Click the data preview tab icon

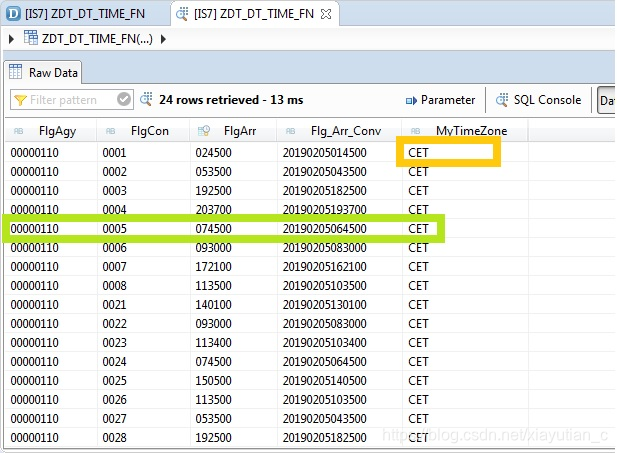pos(182,14)
